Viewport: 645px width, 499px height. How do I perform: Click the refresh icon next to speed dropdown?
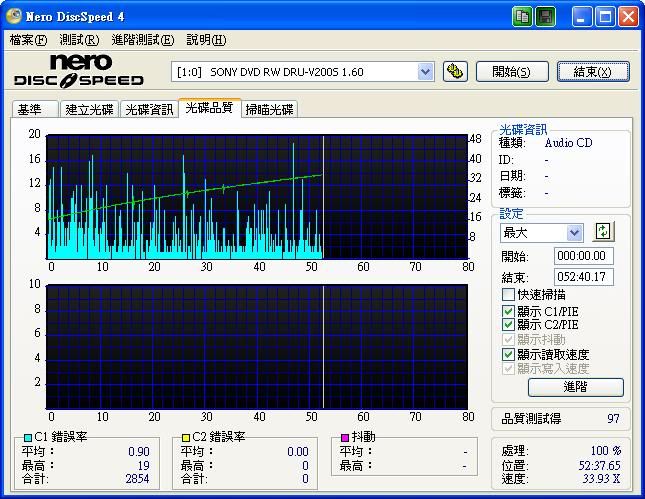[603, 232]
